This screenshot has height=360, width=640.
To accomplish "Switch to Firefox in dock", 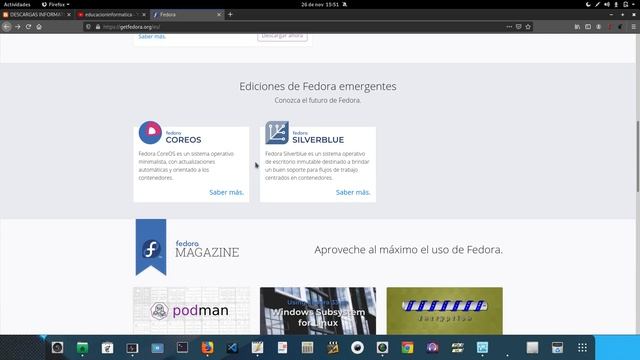I will click(x=207, y=347).
